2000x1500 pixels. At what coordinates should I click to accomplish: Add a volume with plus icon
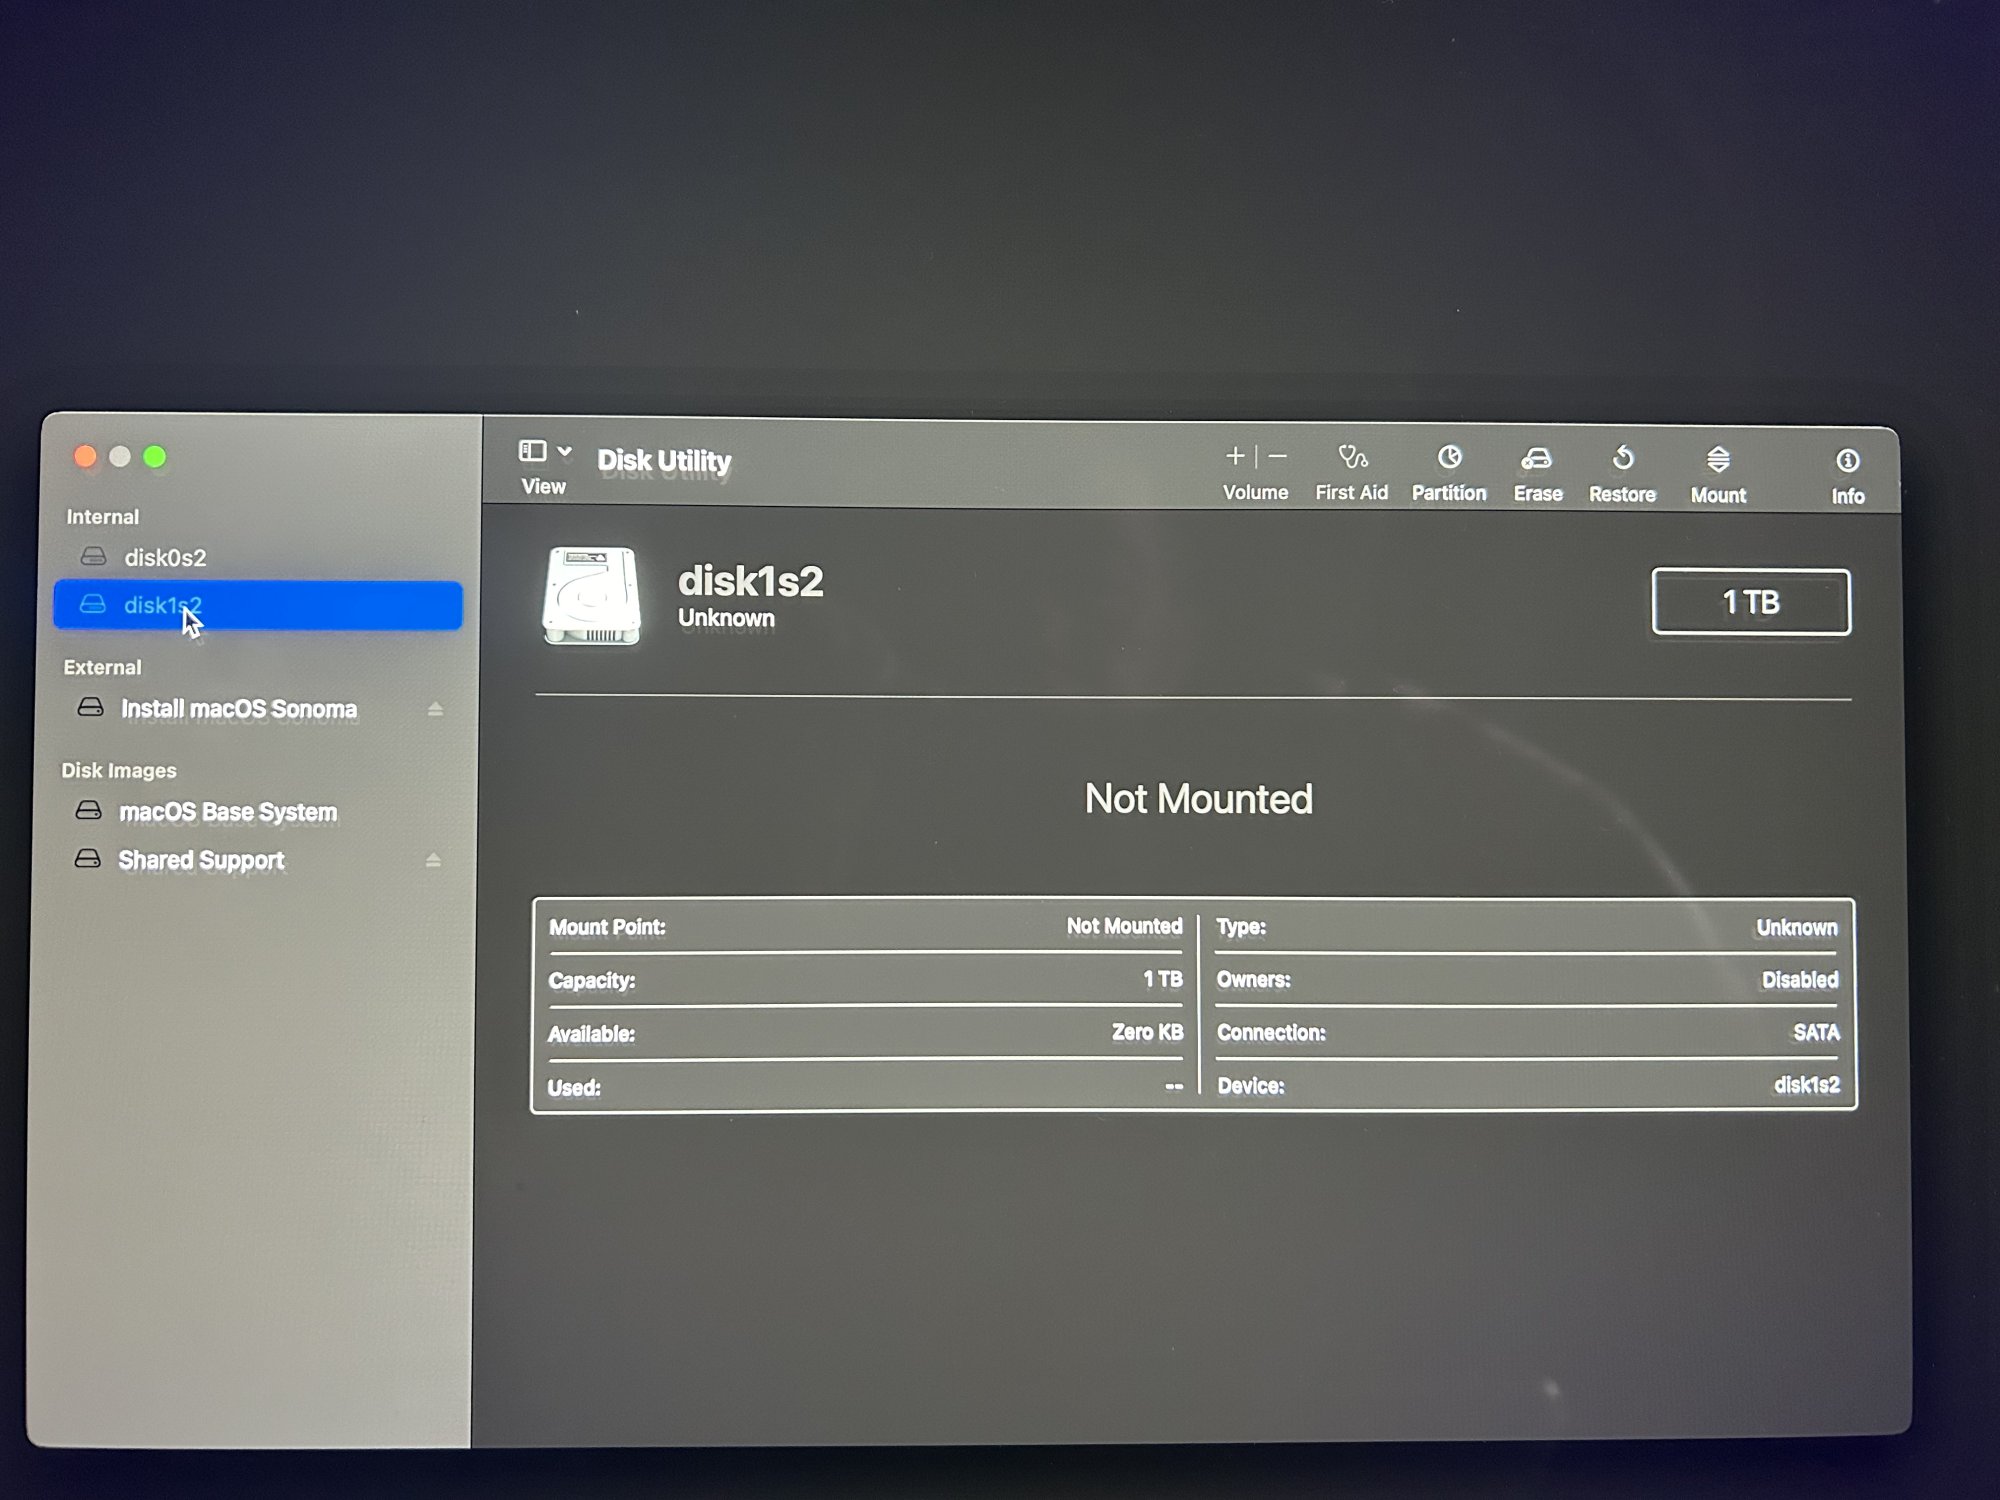(1235, 456)
